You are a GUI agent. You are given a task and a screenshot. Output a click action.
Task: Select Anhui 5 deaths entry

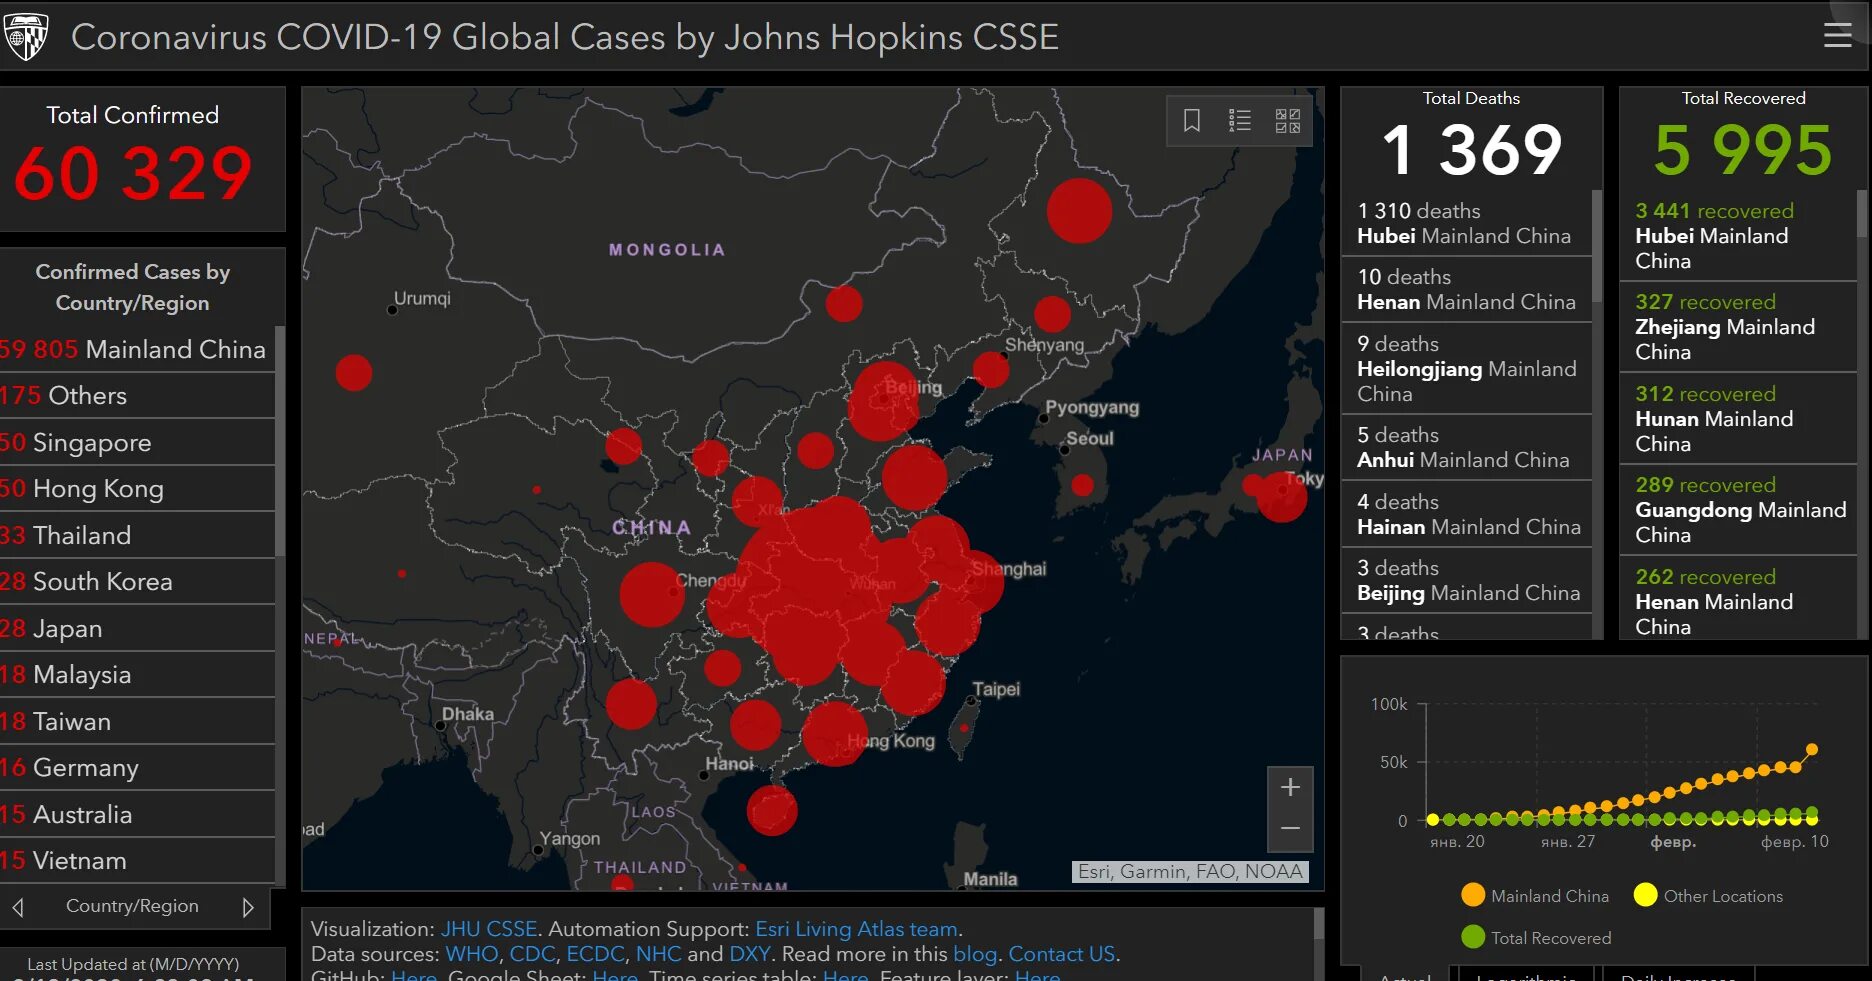pos(1466,447)
